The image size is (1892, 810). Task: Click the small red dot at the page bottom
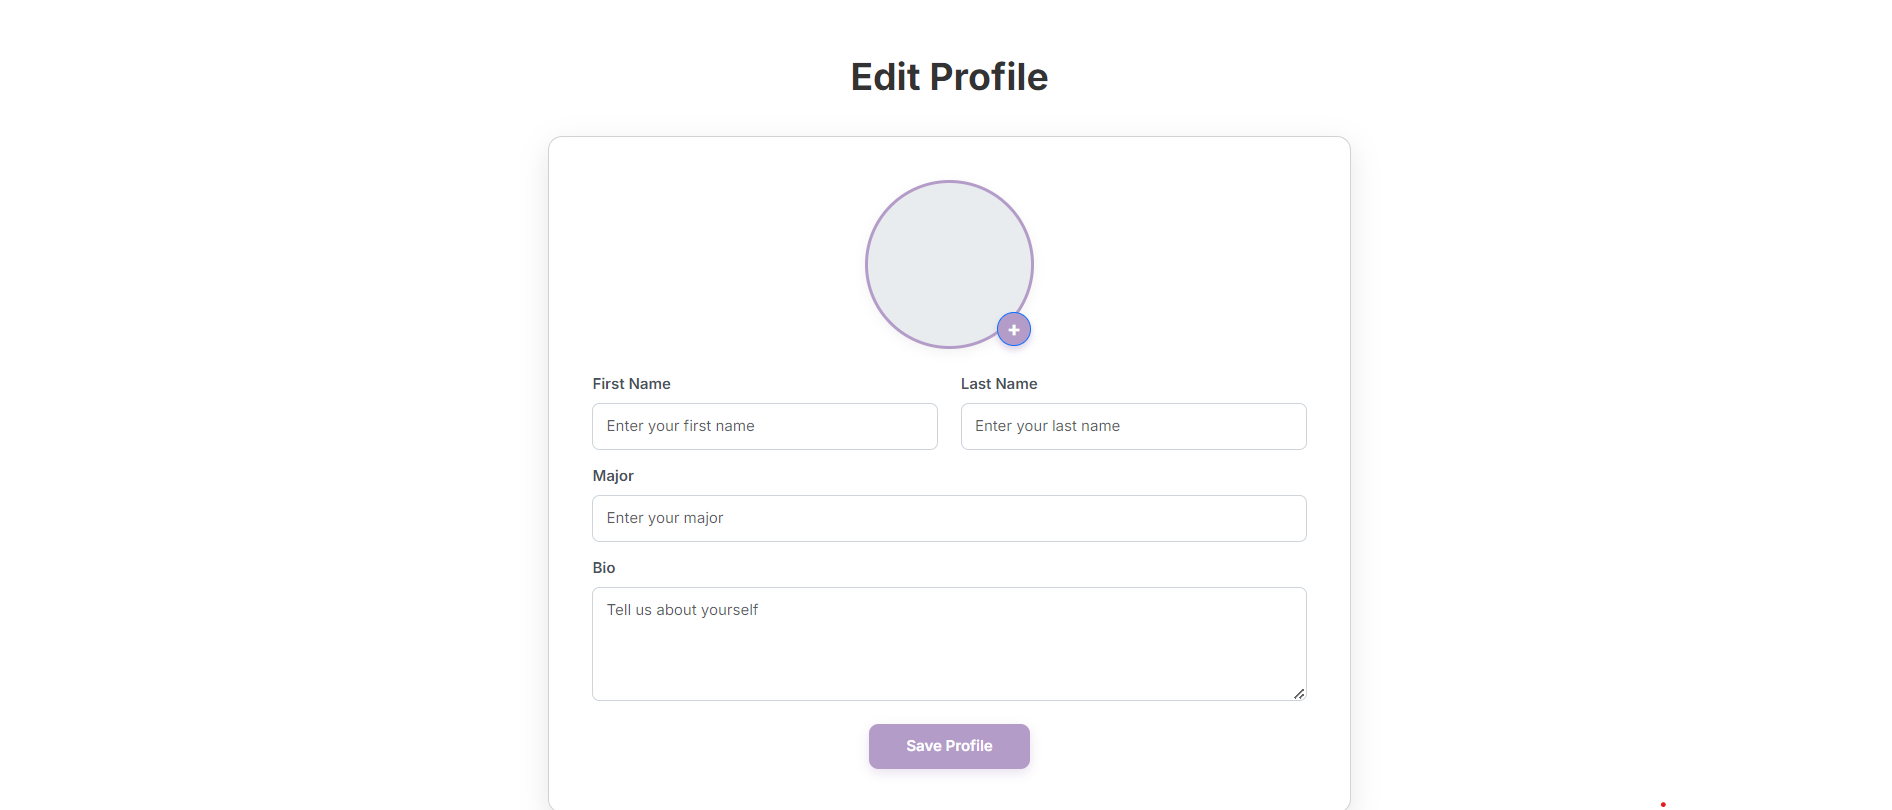[x=1663, y=804]
